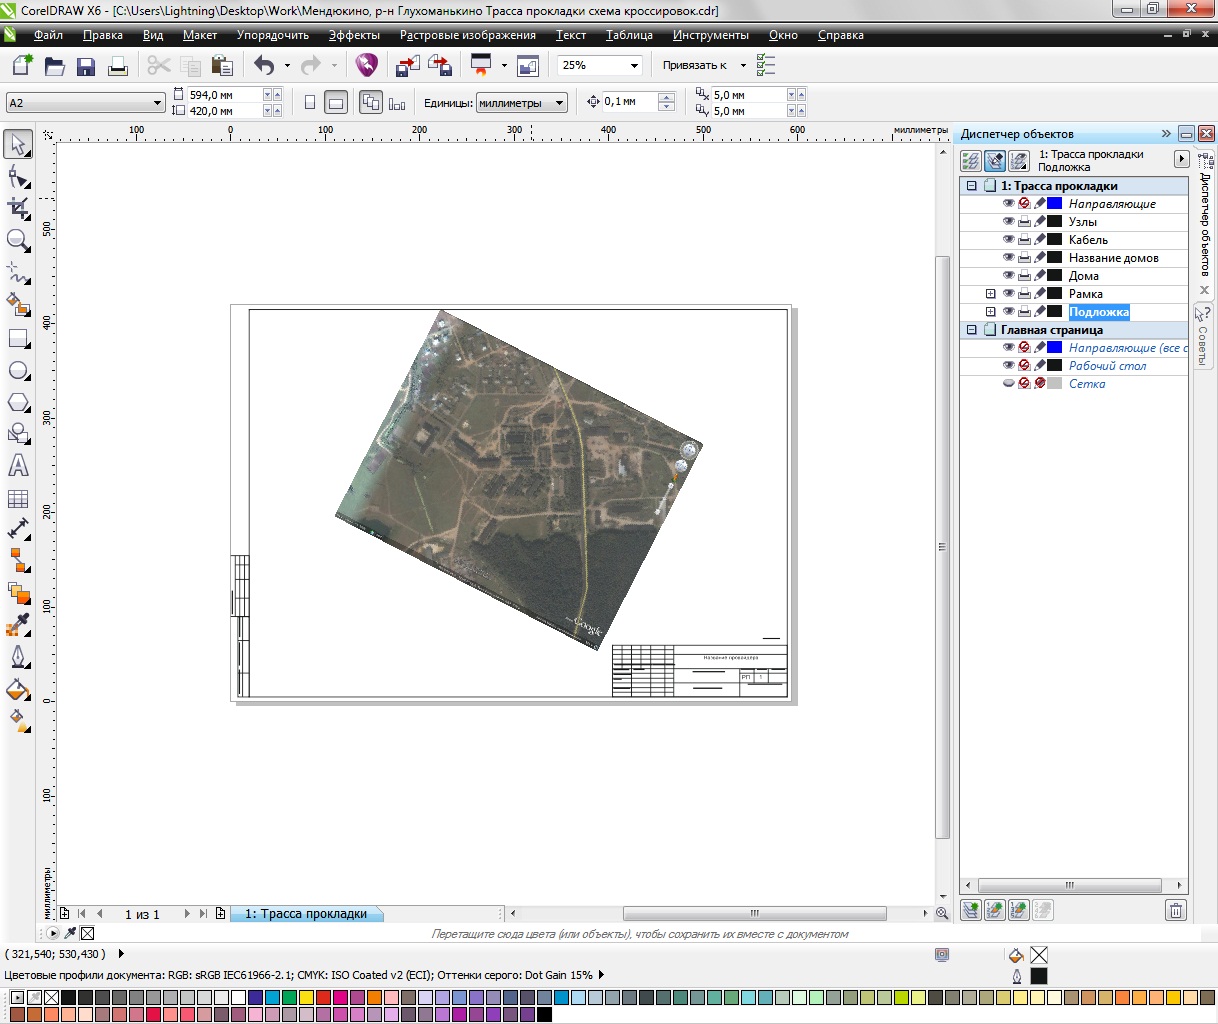Toggle visibility of Рамка layer
Screen dimensions: 1218x1024
point(1008,294)
